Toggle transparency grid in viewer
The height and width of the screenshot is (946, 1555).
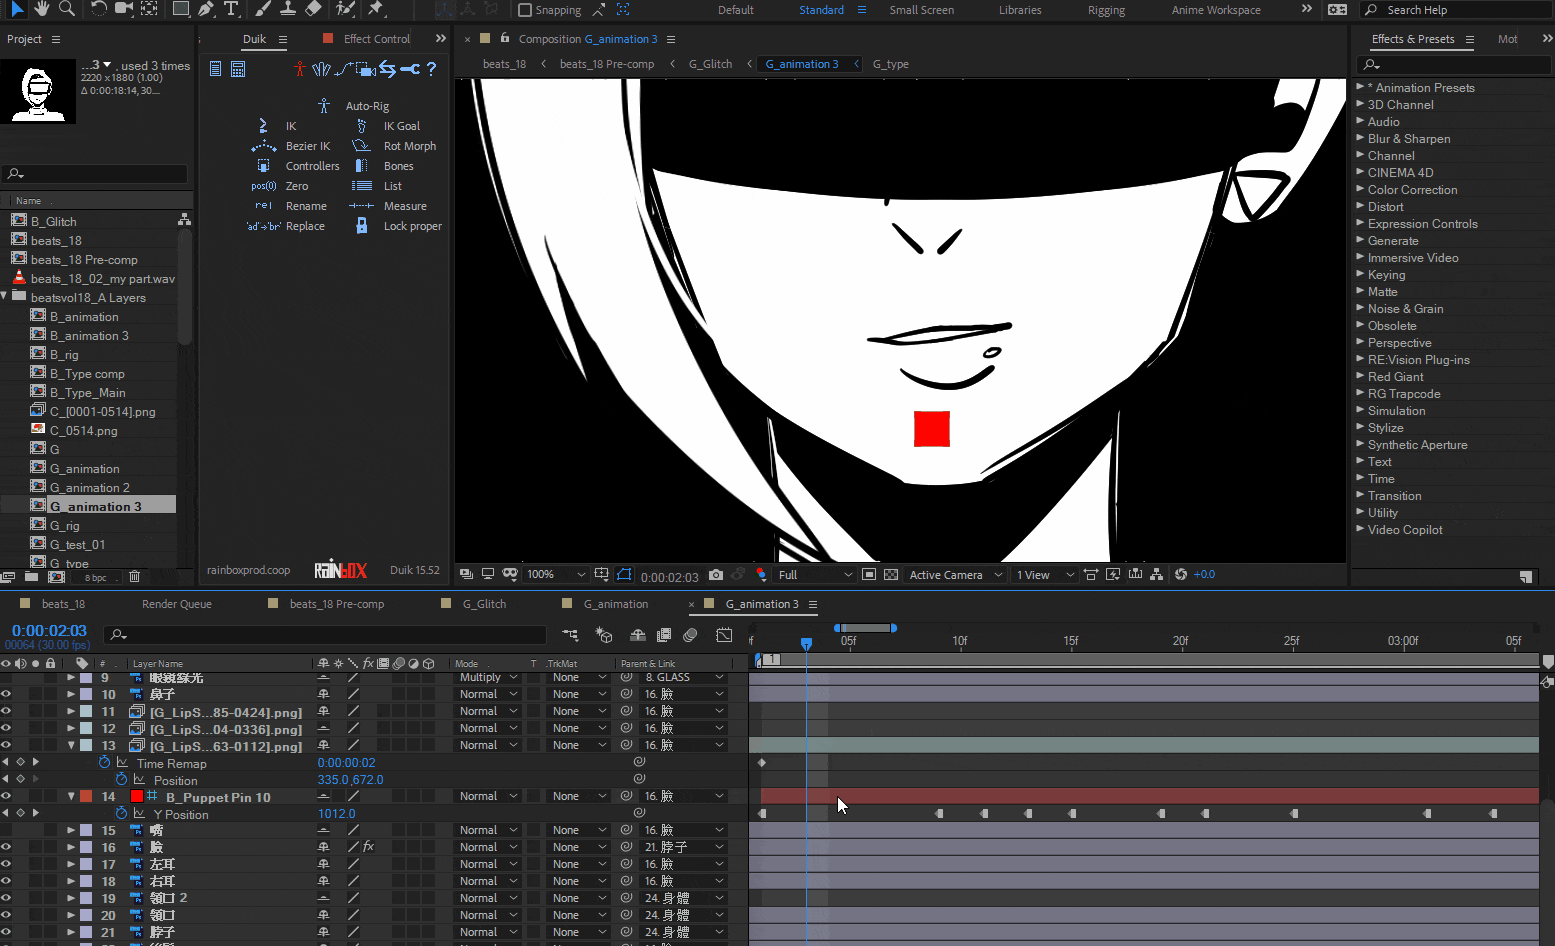[x=891, y=575]
